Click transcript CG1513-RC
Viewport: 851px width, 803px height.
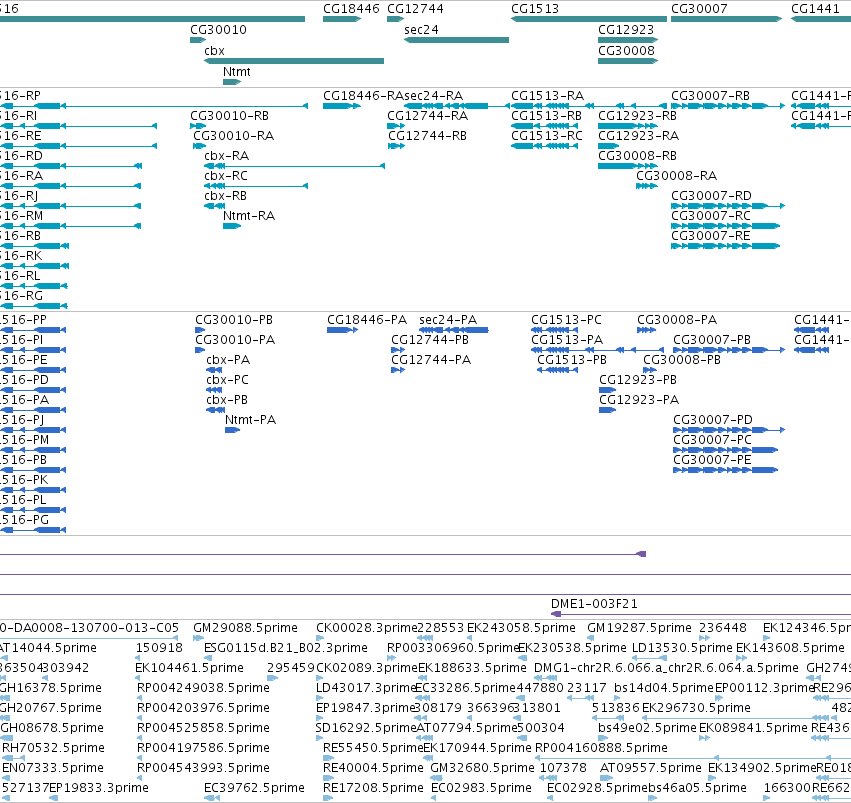pyautogui.click(x=547, y=136)
